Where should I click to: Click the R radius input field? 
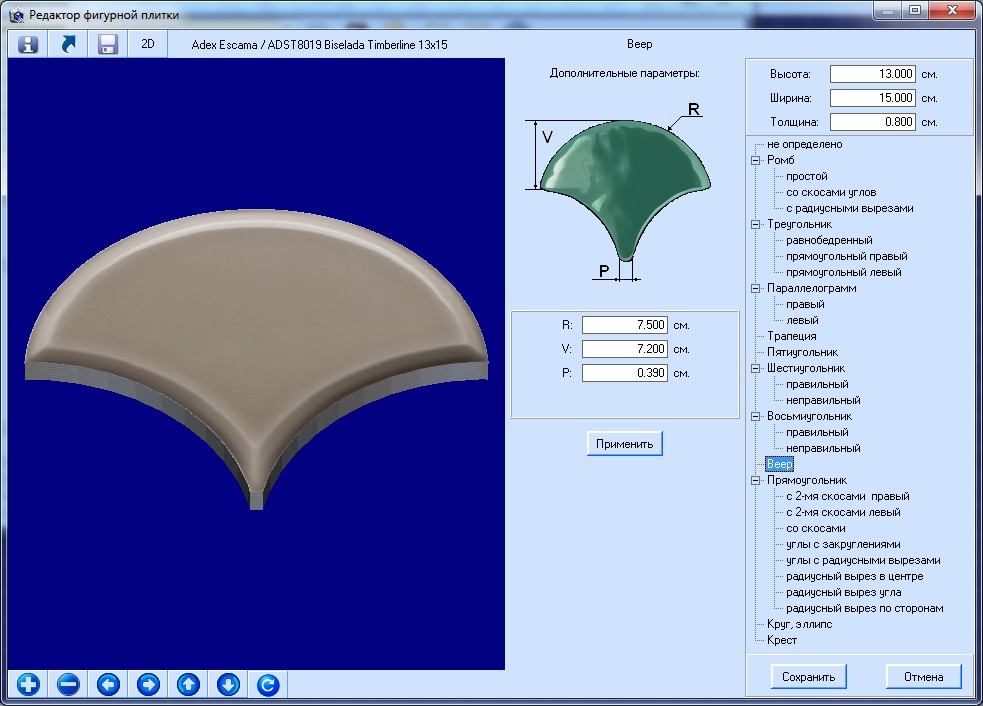pos(624,325)
